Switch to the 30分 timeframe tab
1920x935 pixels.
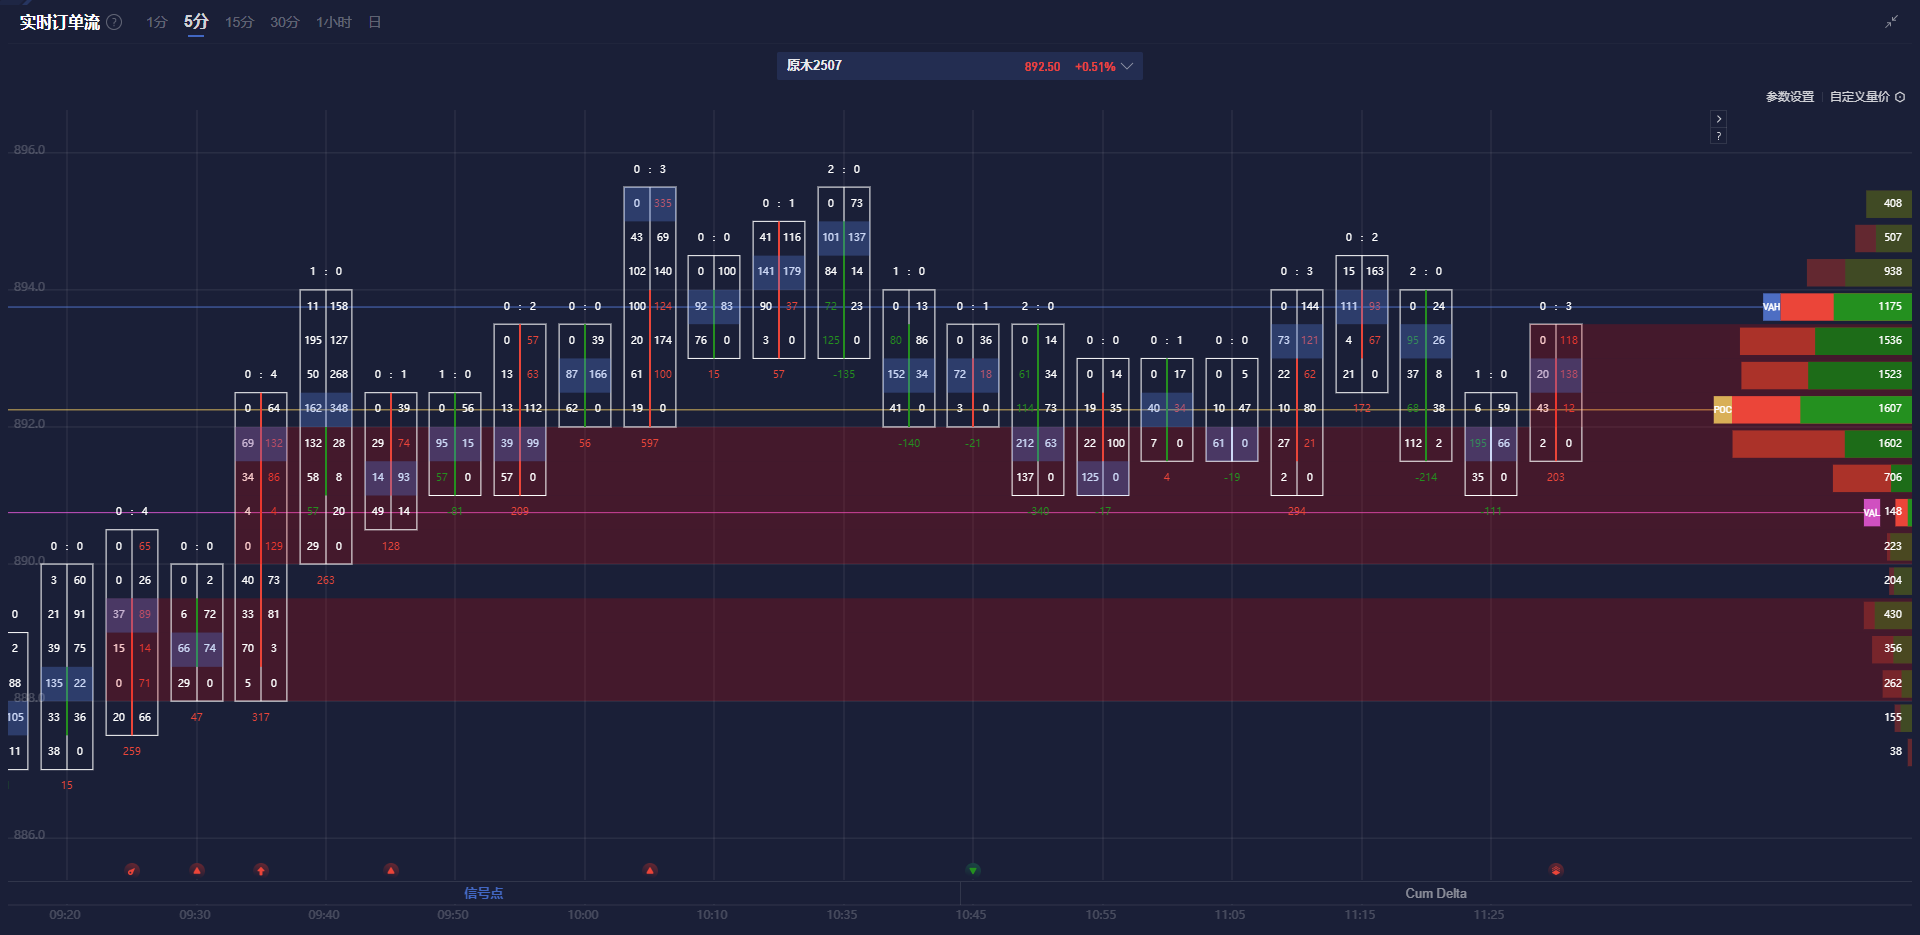[x=283, y=21]
